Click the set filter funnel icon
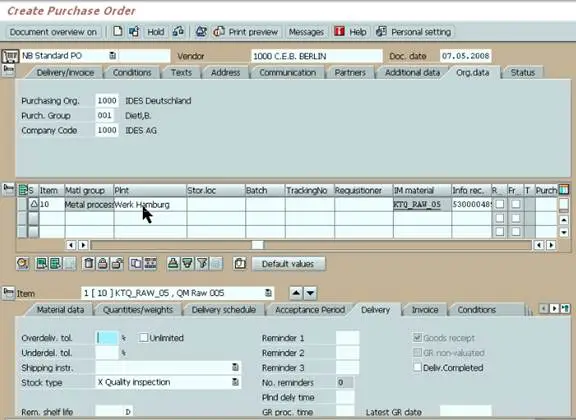The width and height of the screenshot is (576, 420). [x=202, y=263]
